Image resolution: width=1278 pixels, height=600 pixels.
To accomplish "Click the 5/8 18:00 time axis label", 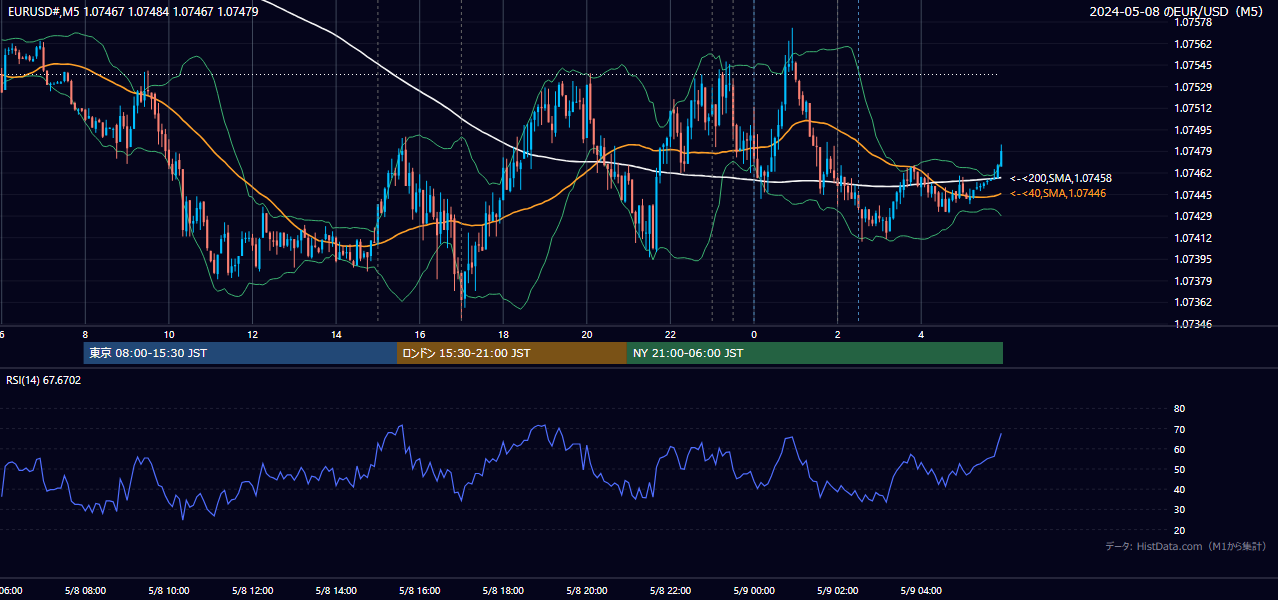I will point(503,590).
